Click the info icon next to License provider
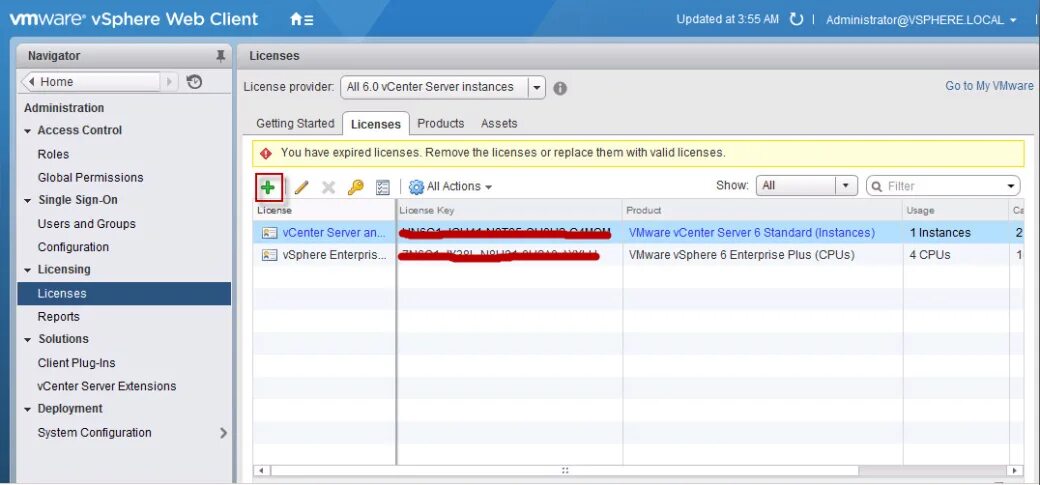The image size is (1040, 485). point(560,88)
